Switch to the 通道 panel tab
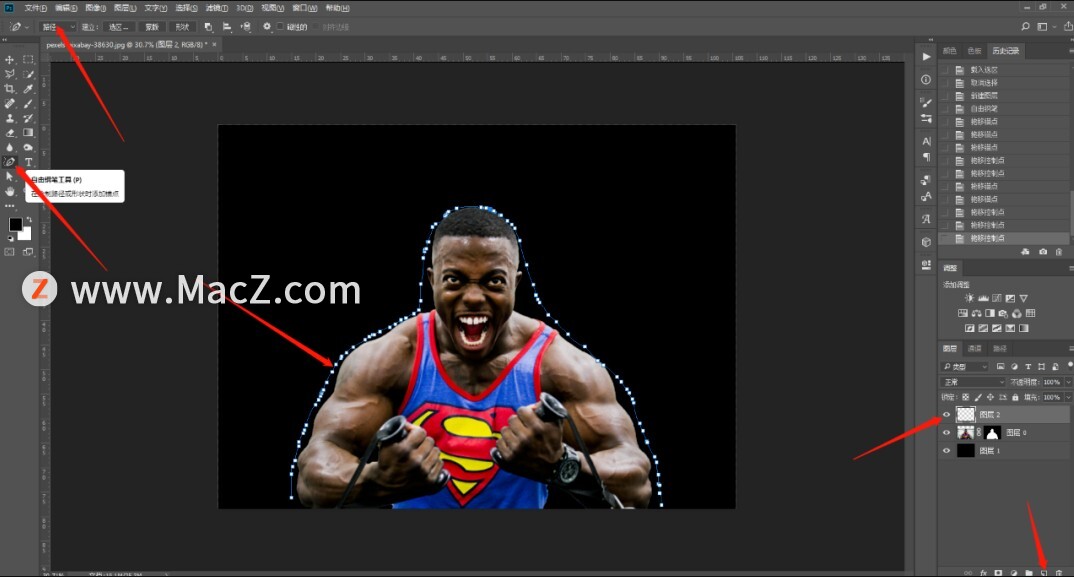Screen dimensions: 1074x577 (x=975, y=349)
